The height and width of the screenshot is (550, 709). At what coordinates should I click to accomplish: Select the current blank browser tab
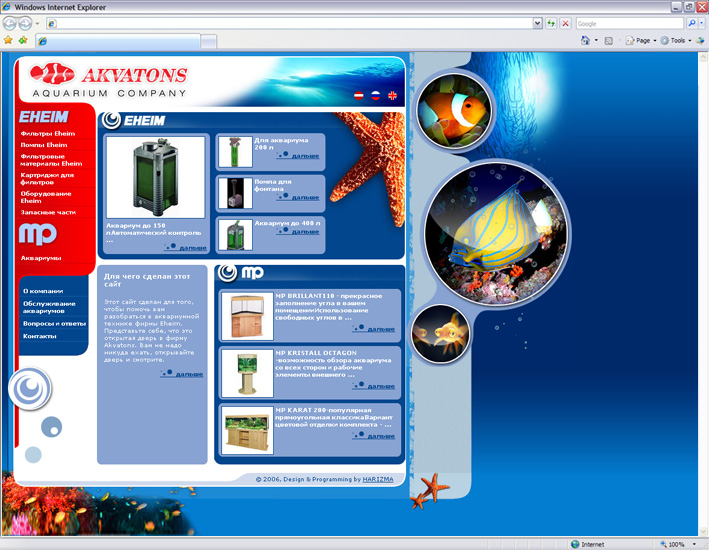click(118, 41)
